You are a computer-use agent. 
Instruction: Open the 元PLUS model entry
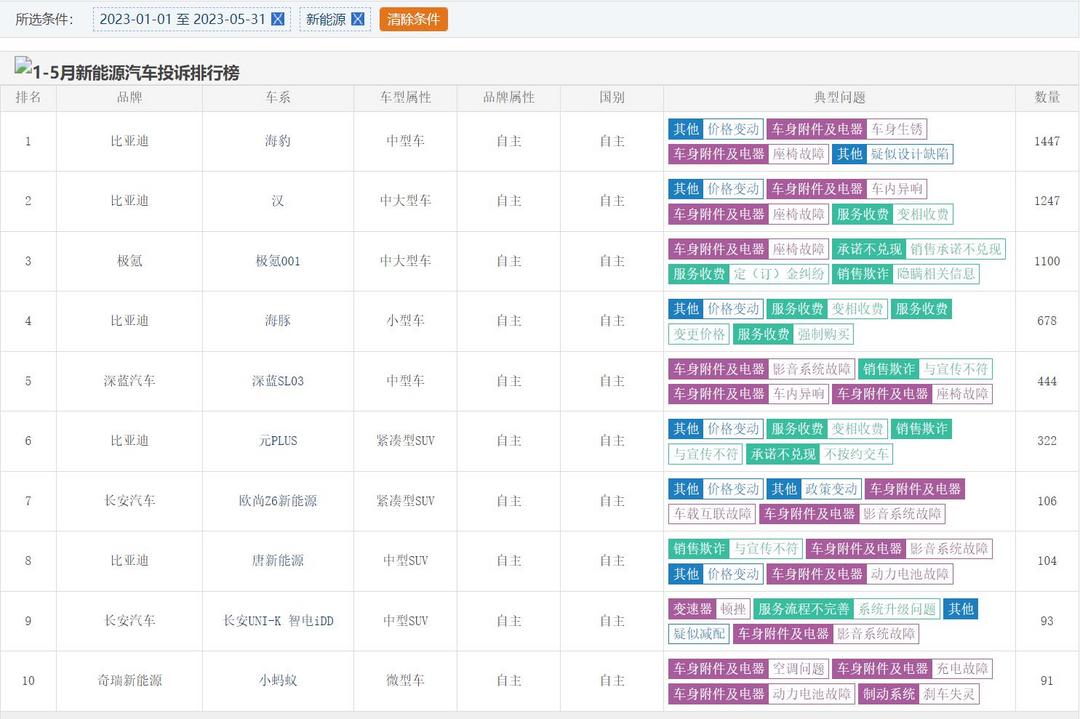(278, 441)
